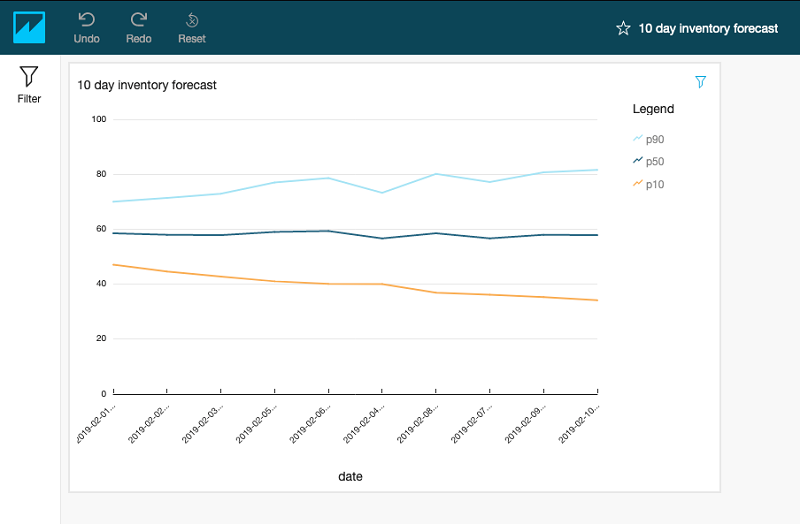Click the light blue p90 line
The height and width of the screenshot is (524, 800).
tap(356, 185)
